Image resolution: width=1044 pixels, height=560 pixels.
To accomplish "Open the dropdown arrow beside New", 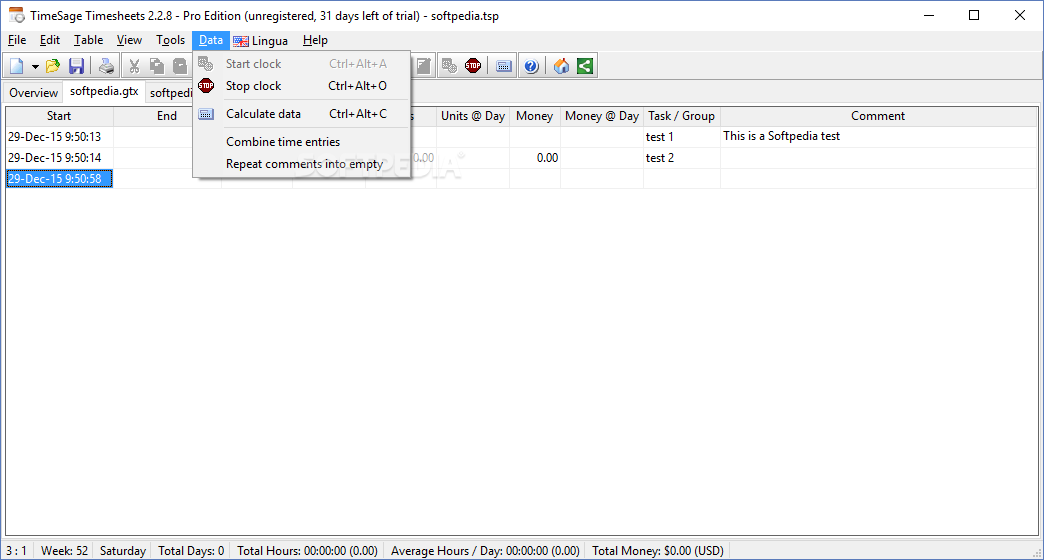I will [x=35, y=66].
